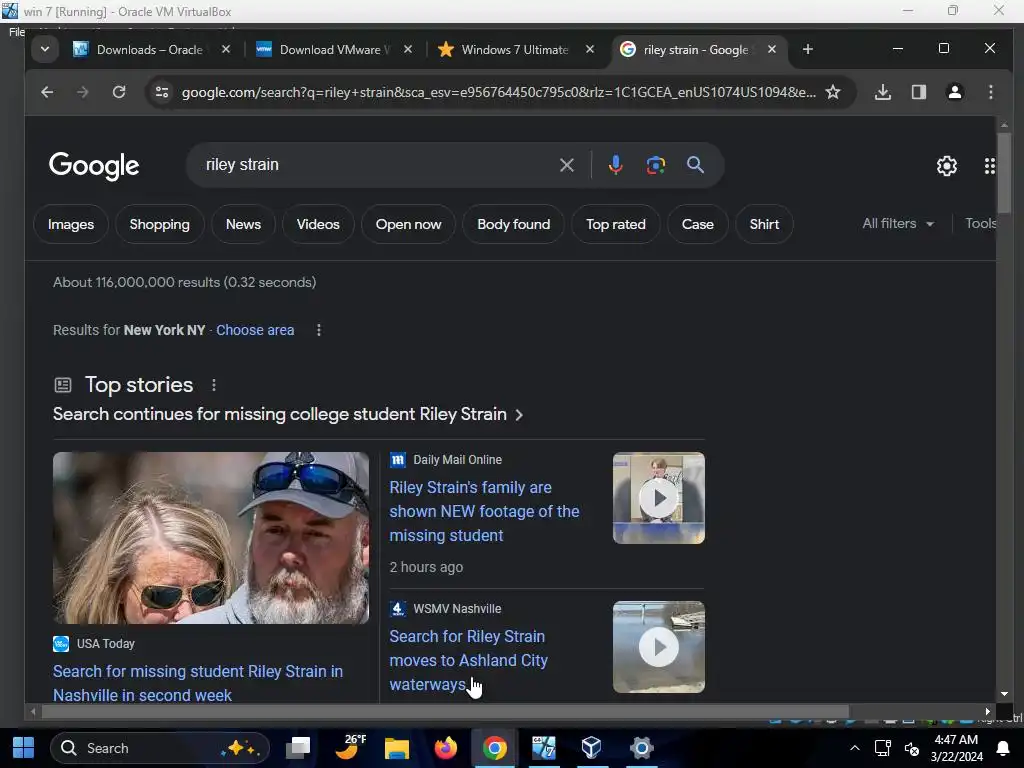
Task: Bookmark this page with the star icon
Action: pyautogui.click(x=833, y=92)
